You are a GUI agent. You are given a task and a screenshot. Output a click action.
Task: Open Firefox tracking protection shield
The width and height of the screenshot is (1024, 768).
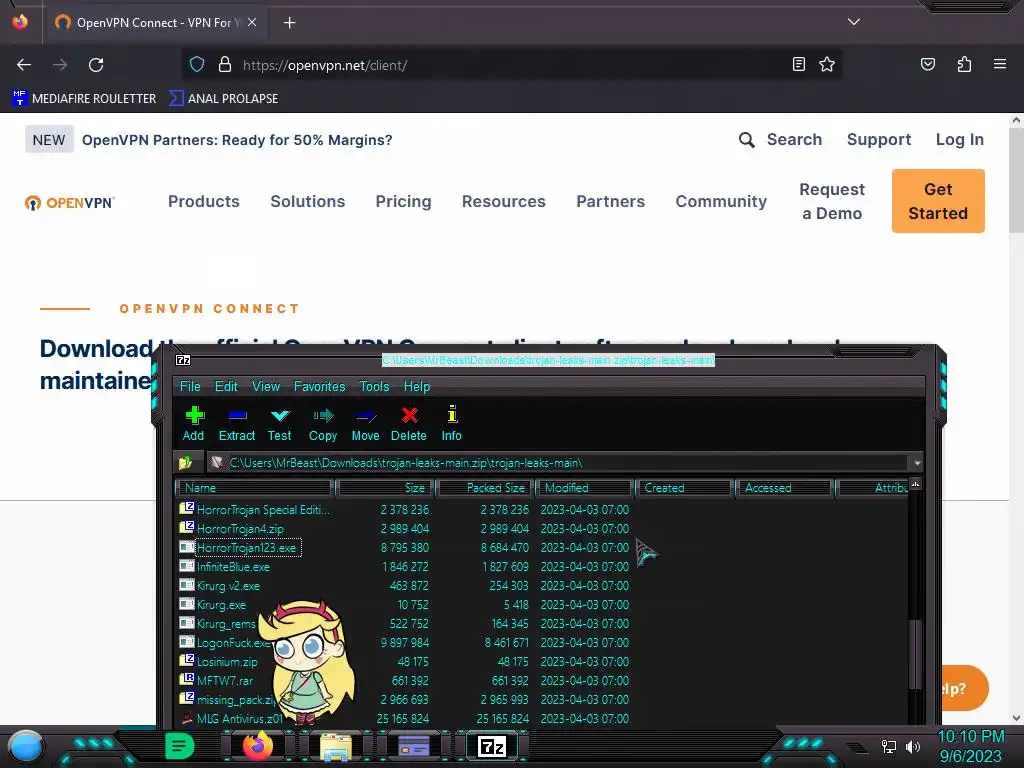tap(197, 65)
